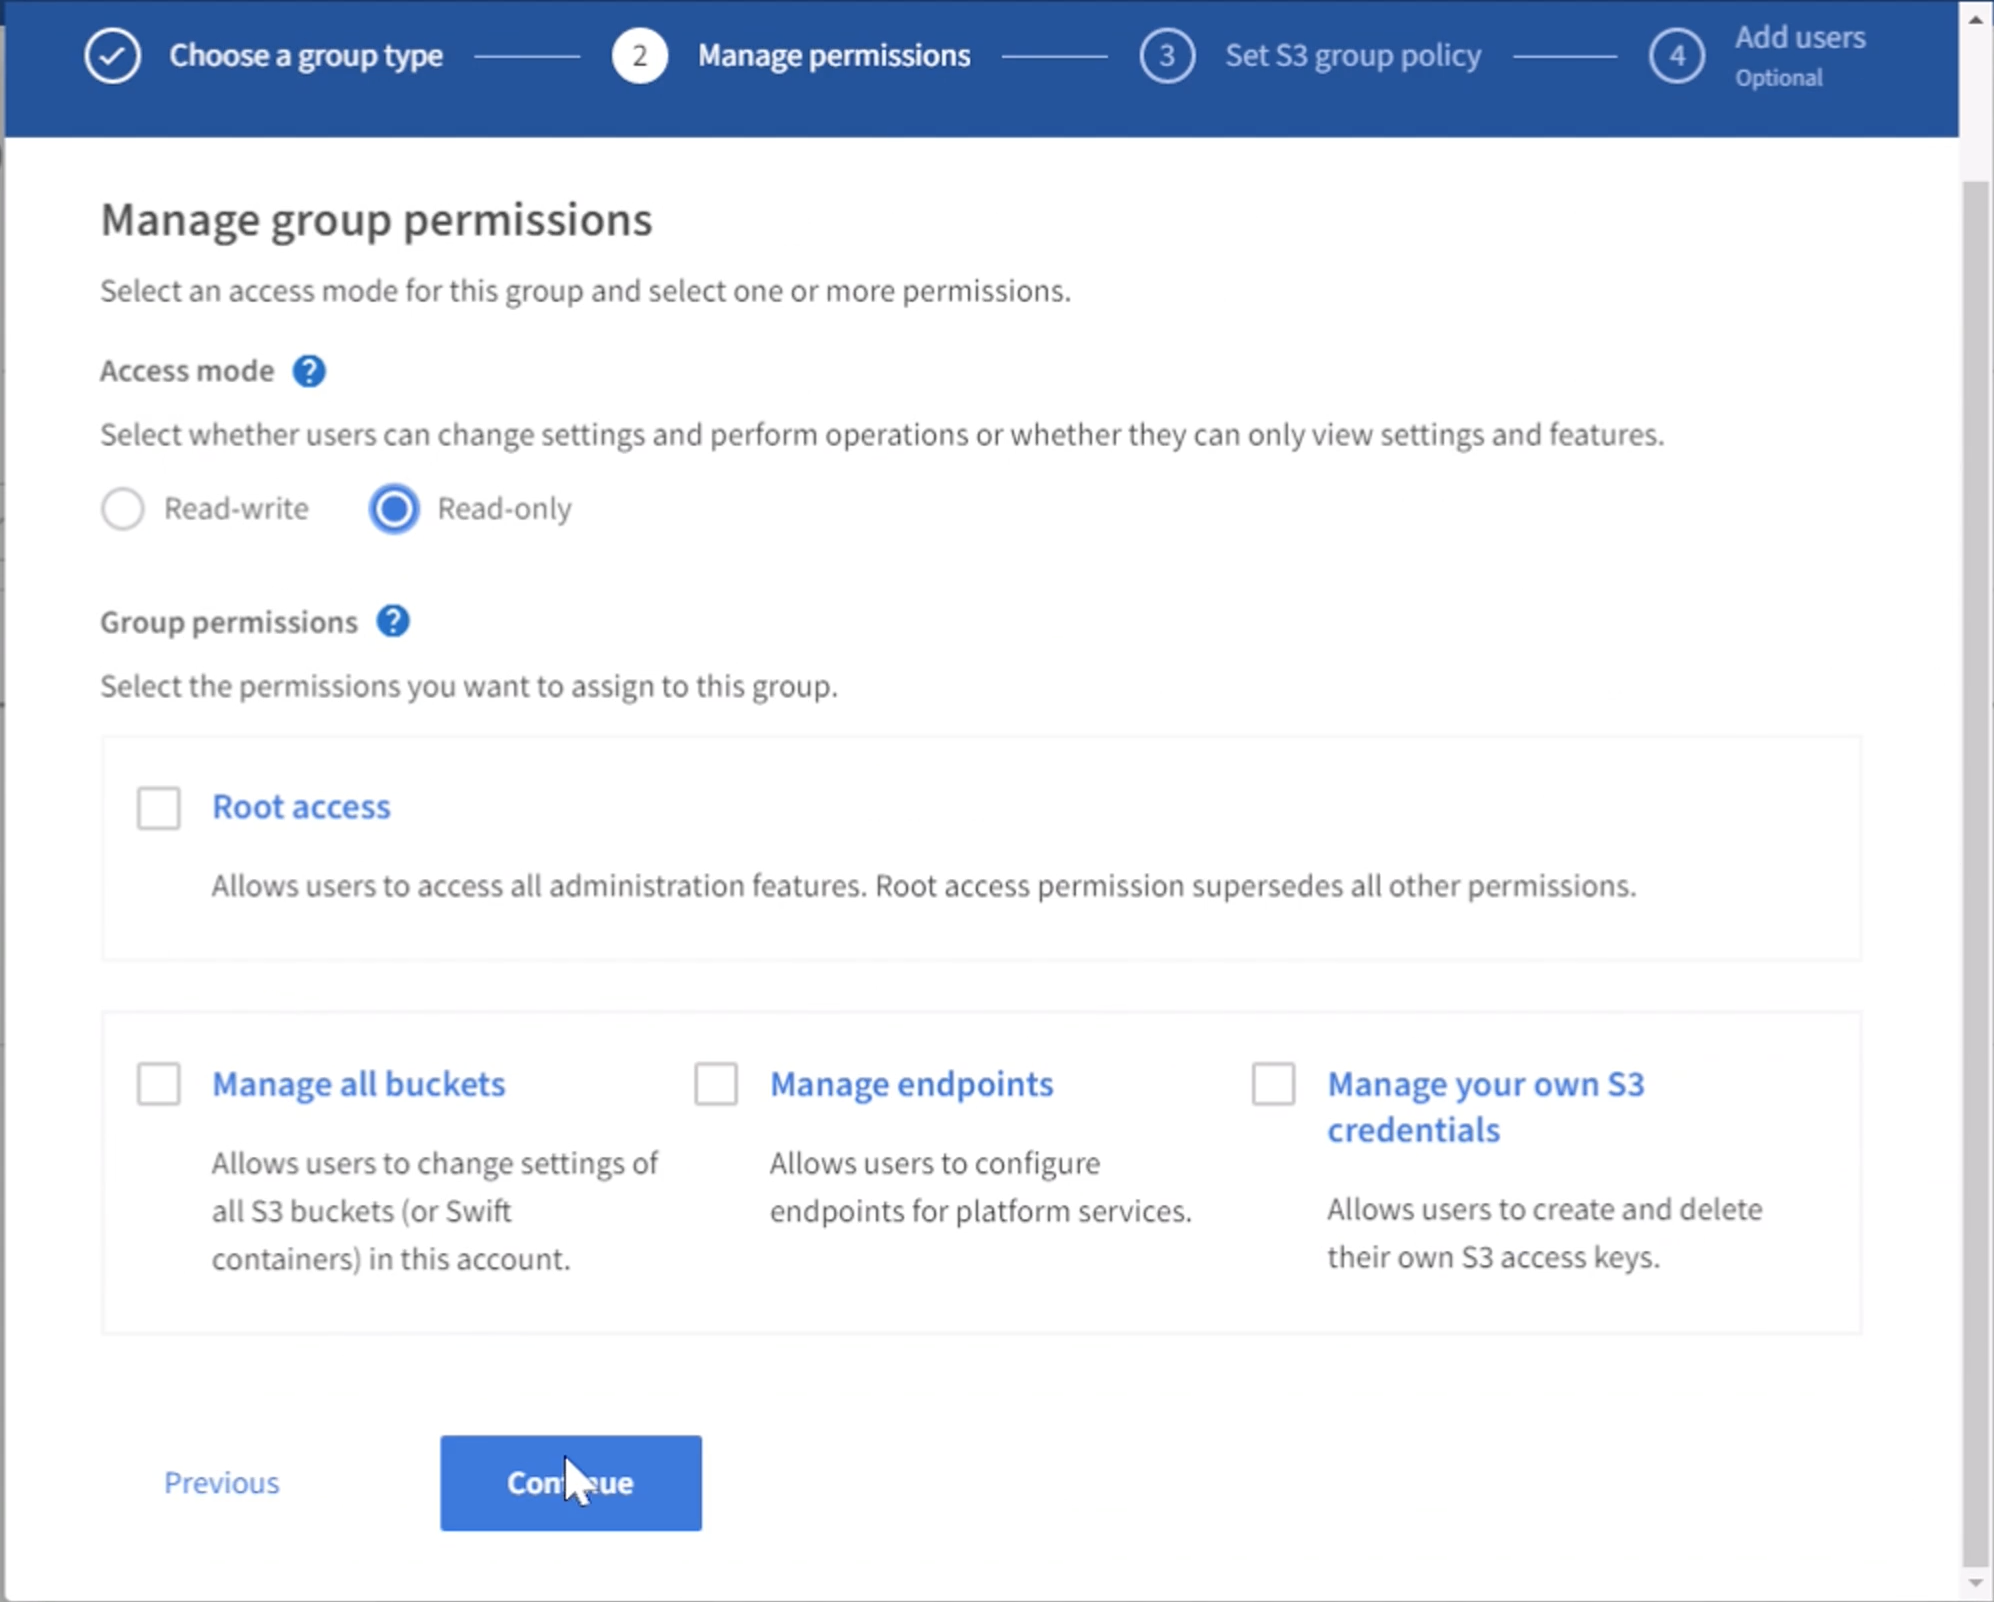Navigate to Set S3 group policy step
The width and height of the screenshot is (1994, 1602).
click(x=1350, y=56)
